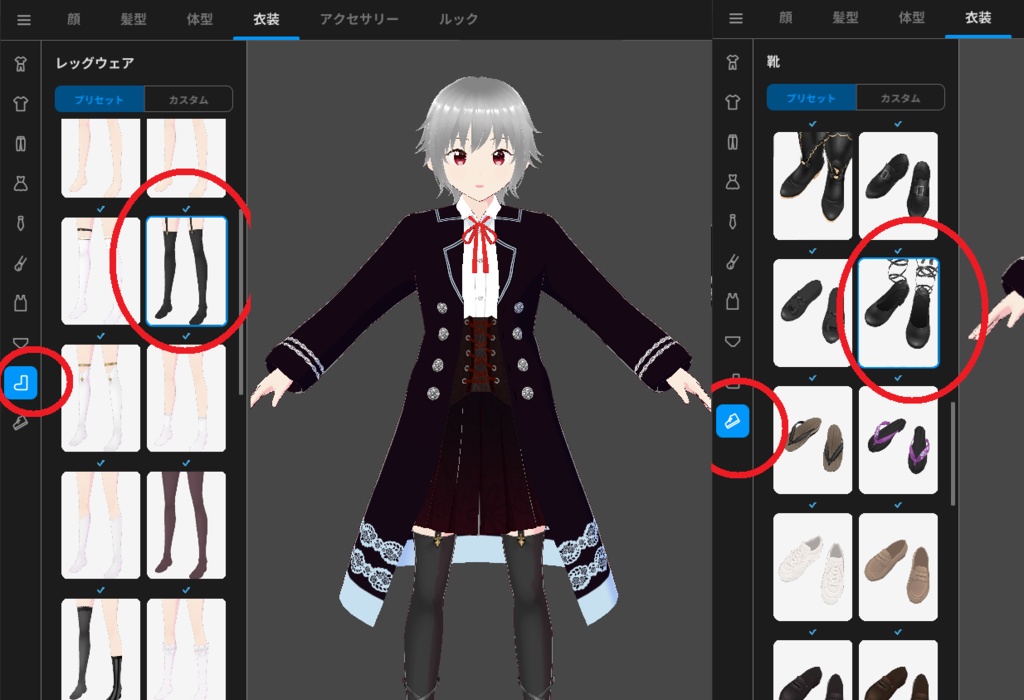Screen dimensions: 1024x700
Task: Select the necktie neck accessory icon in the legwear sidebar
Action: (x=20, y=223)
